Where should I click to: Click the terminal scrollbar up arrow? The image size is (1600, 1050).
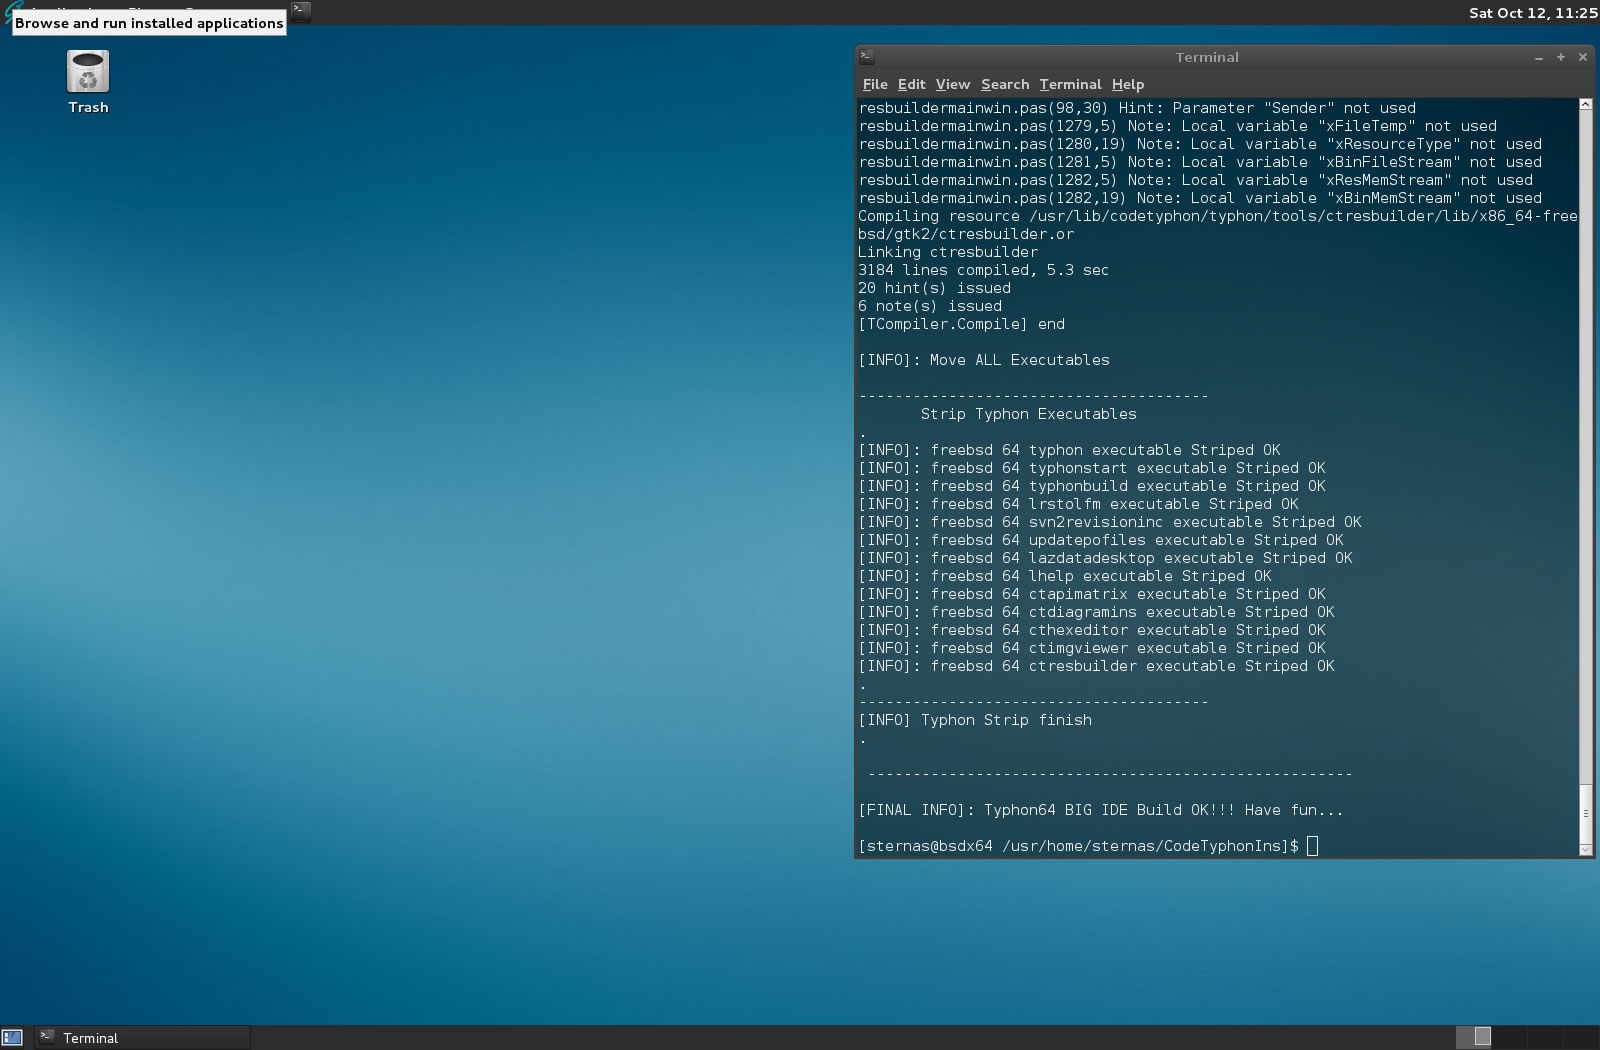click(1585, 104)
